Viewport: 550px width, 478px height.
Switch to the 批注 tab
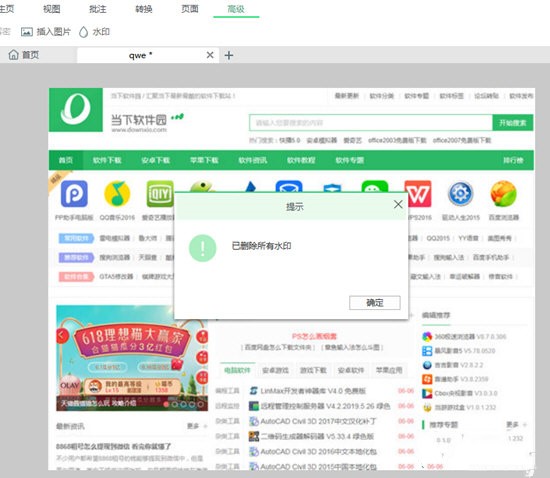point(98,9)
